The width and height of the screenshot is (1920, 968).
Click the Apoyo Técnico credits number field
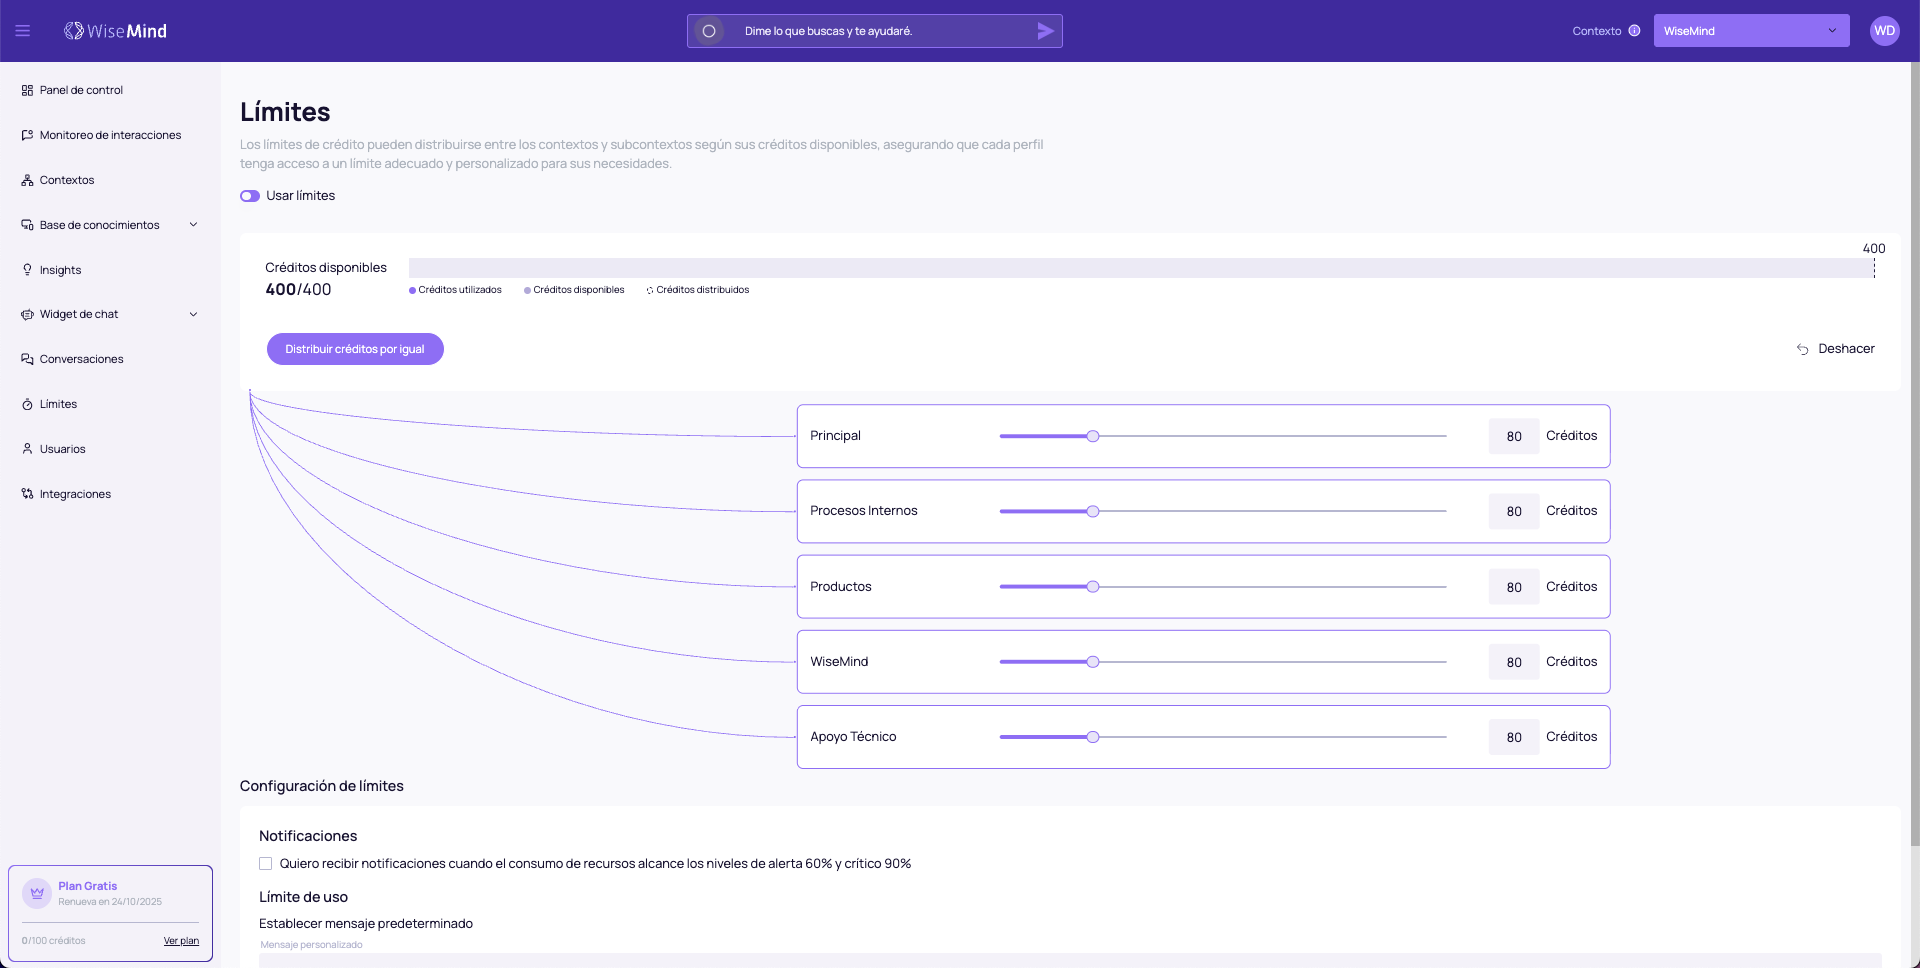point(1513,737)
